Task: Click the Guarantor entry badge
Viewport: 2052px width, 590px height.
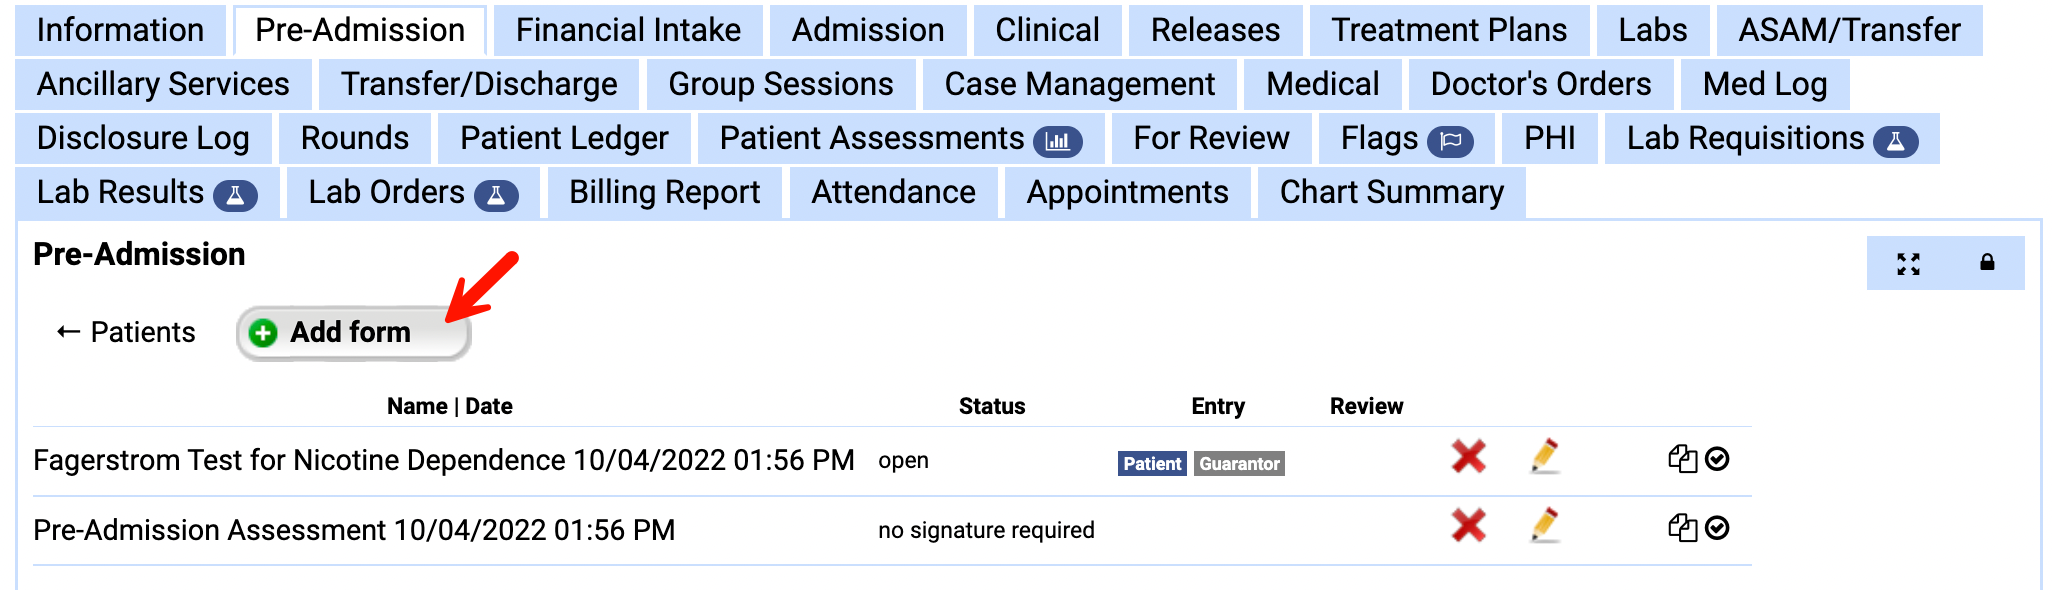Action: point(1239,464)
